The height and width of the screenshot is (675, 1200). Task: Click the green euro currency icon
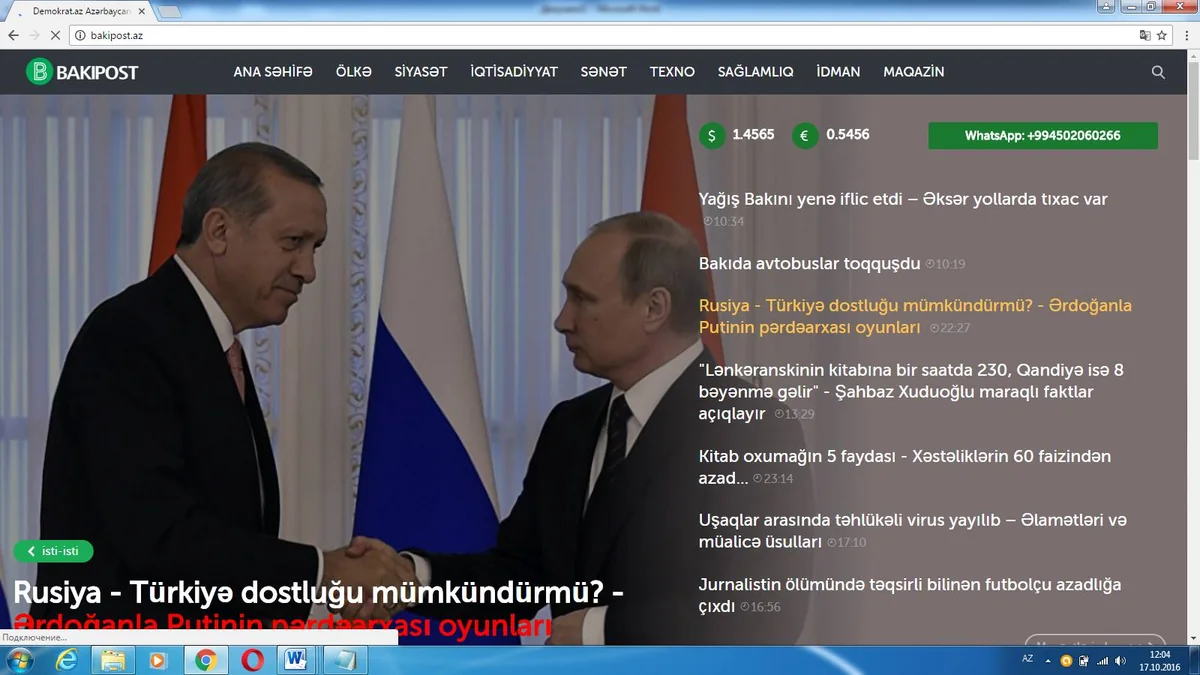[805, 135]
